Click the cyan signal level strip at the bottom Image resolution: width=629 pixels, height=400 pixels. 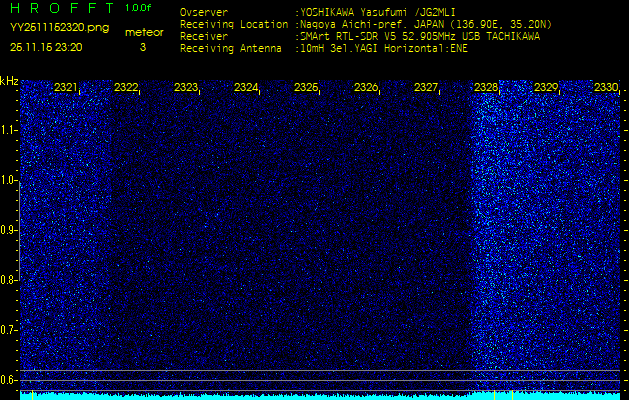pyautogui.click(x=320, y=396)
